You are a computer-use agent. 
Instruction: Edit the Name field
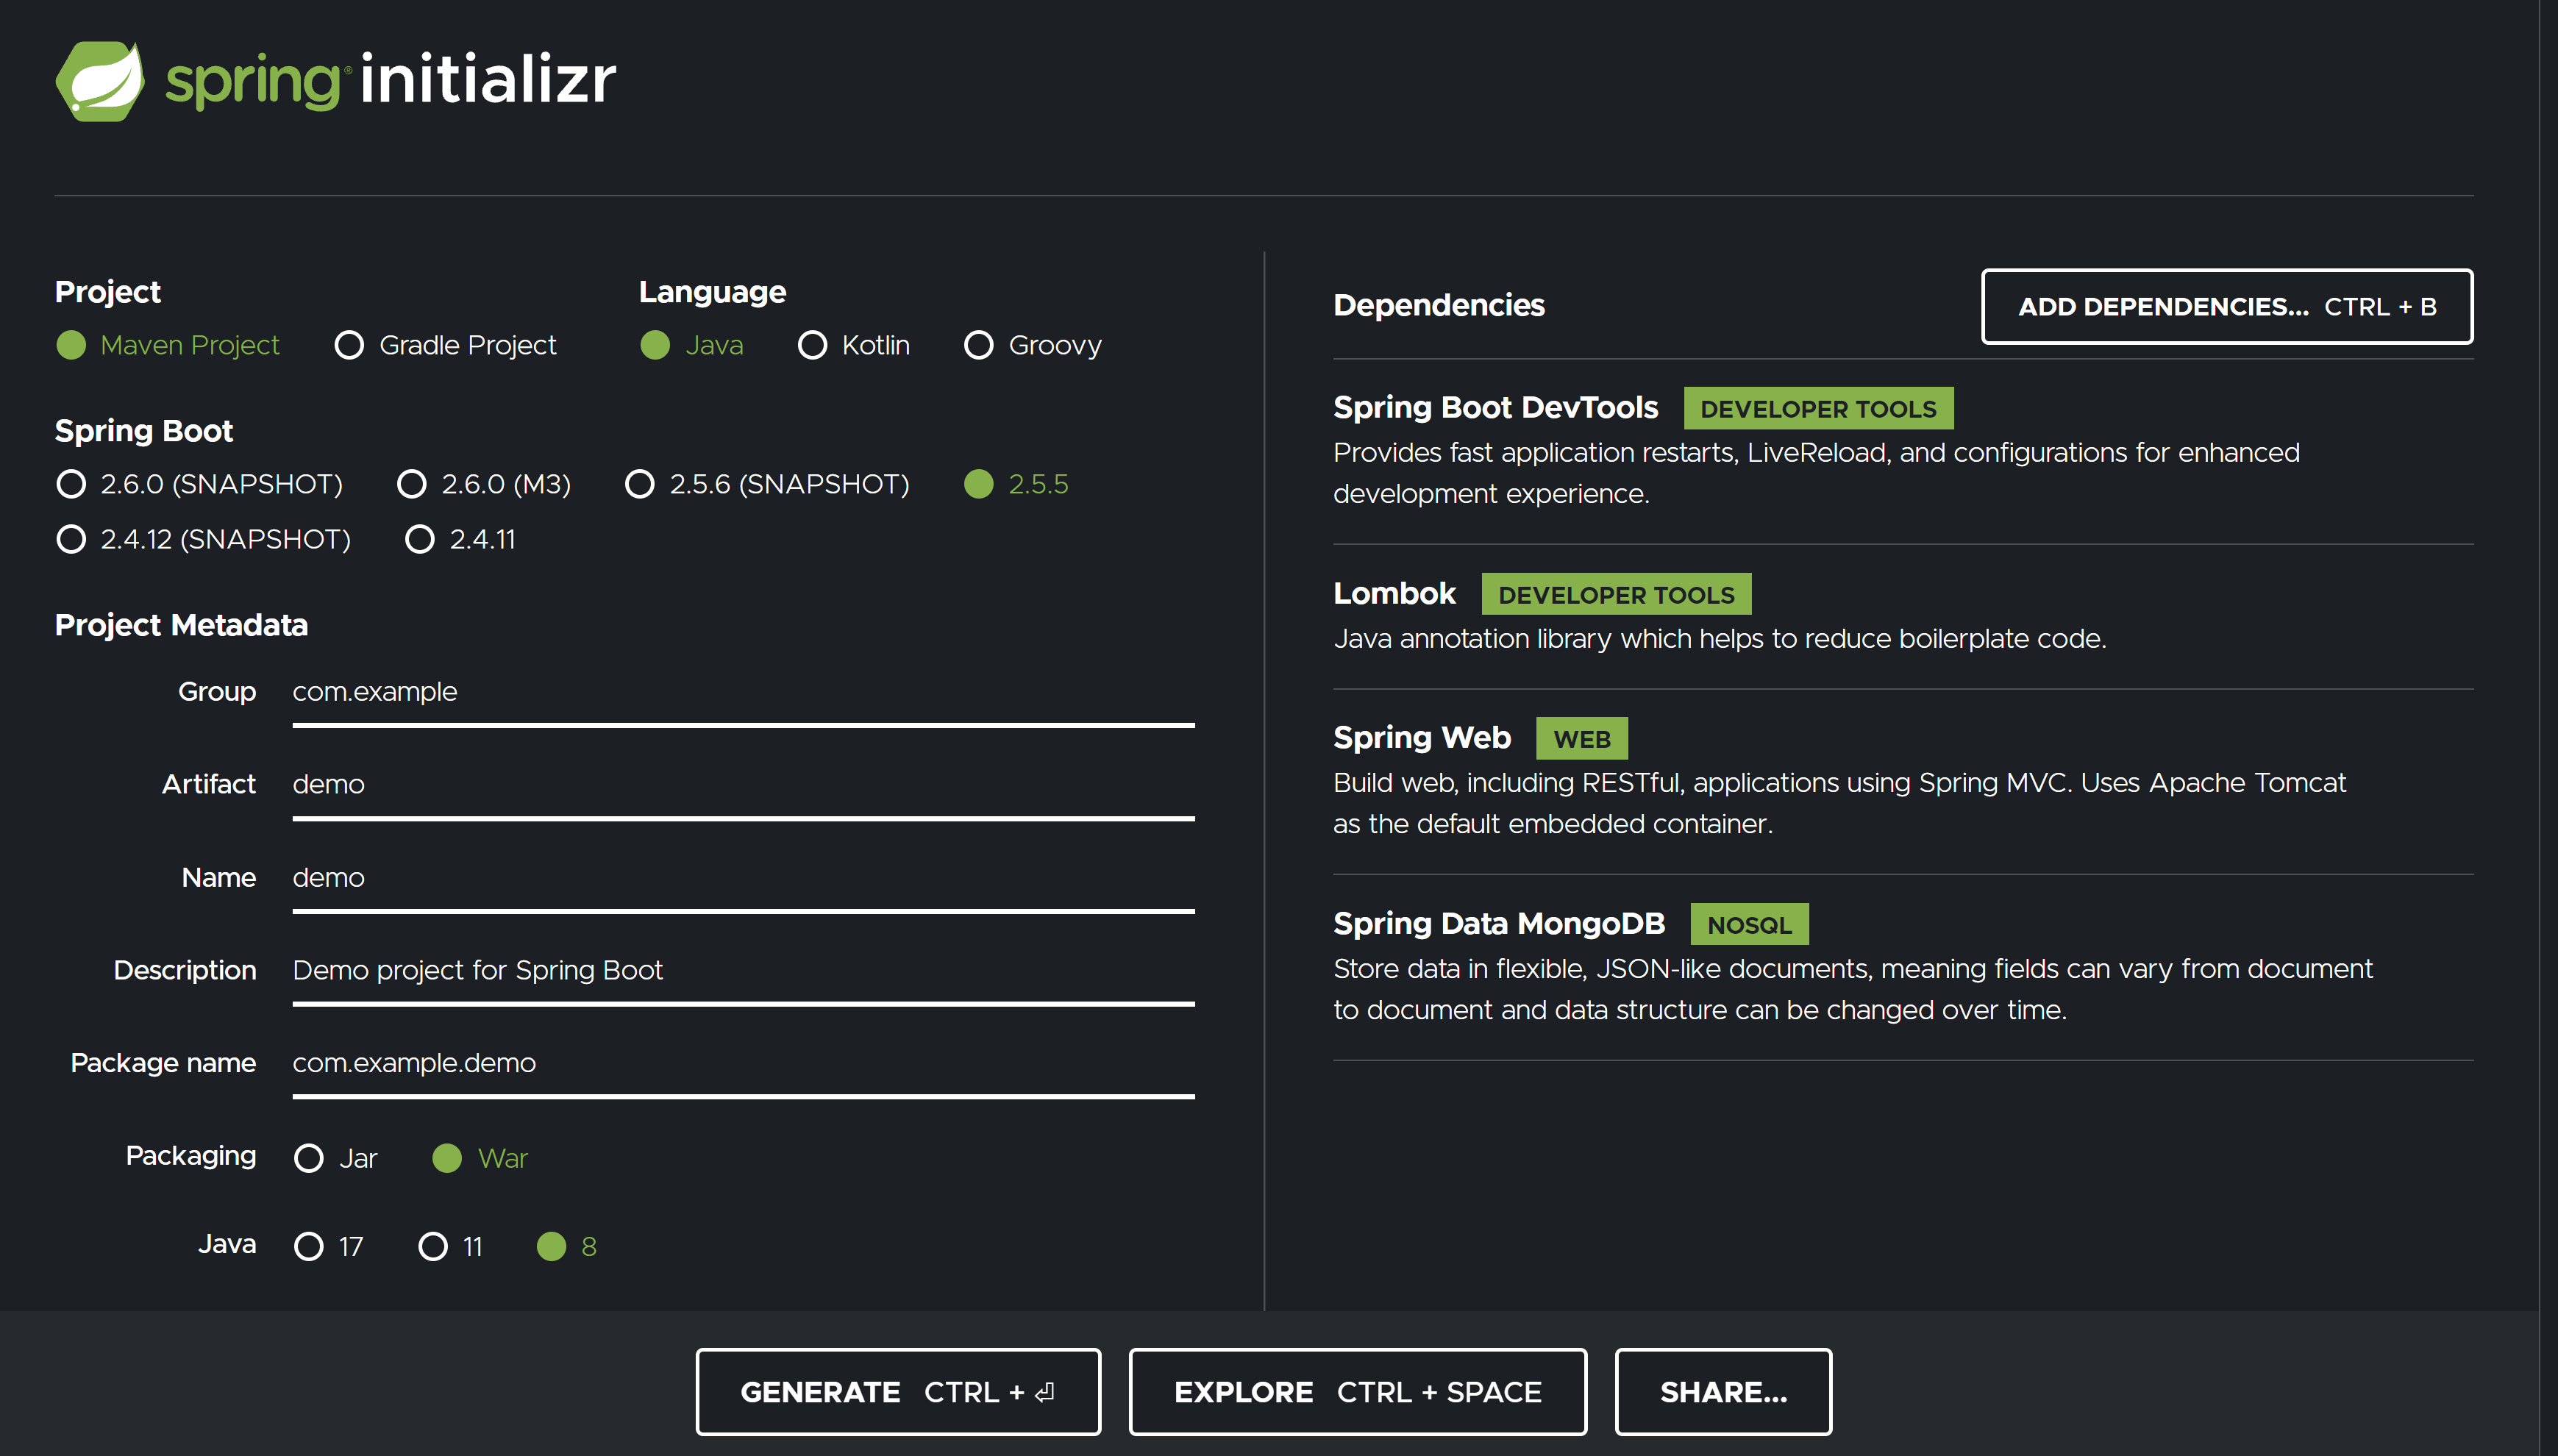click(743, 879)
